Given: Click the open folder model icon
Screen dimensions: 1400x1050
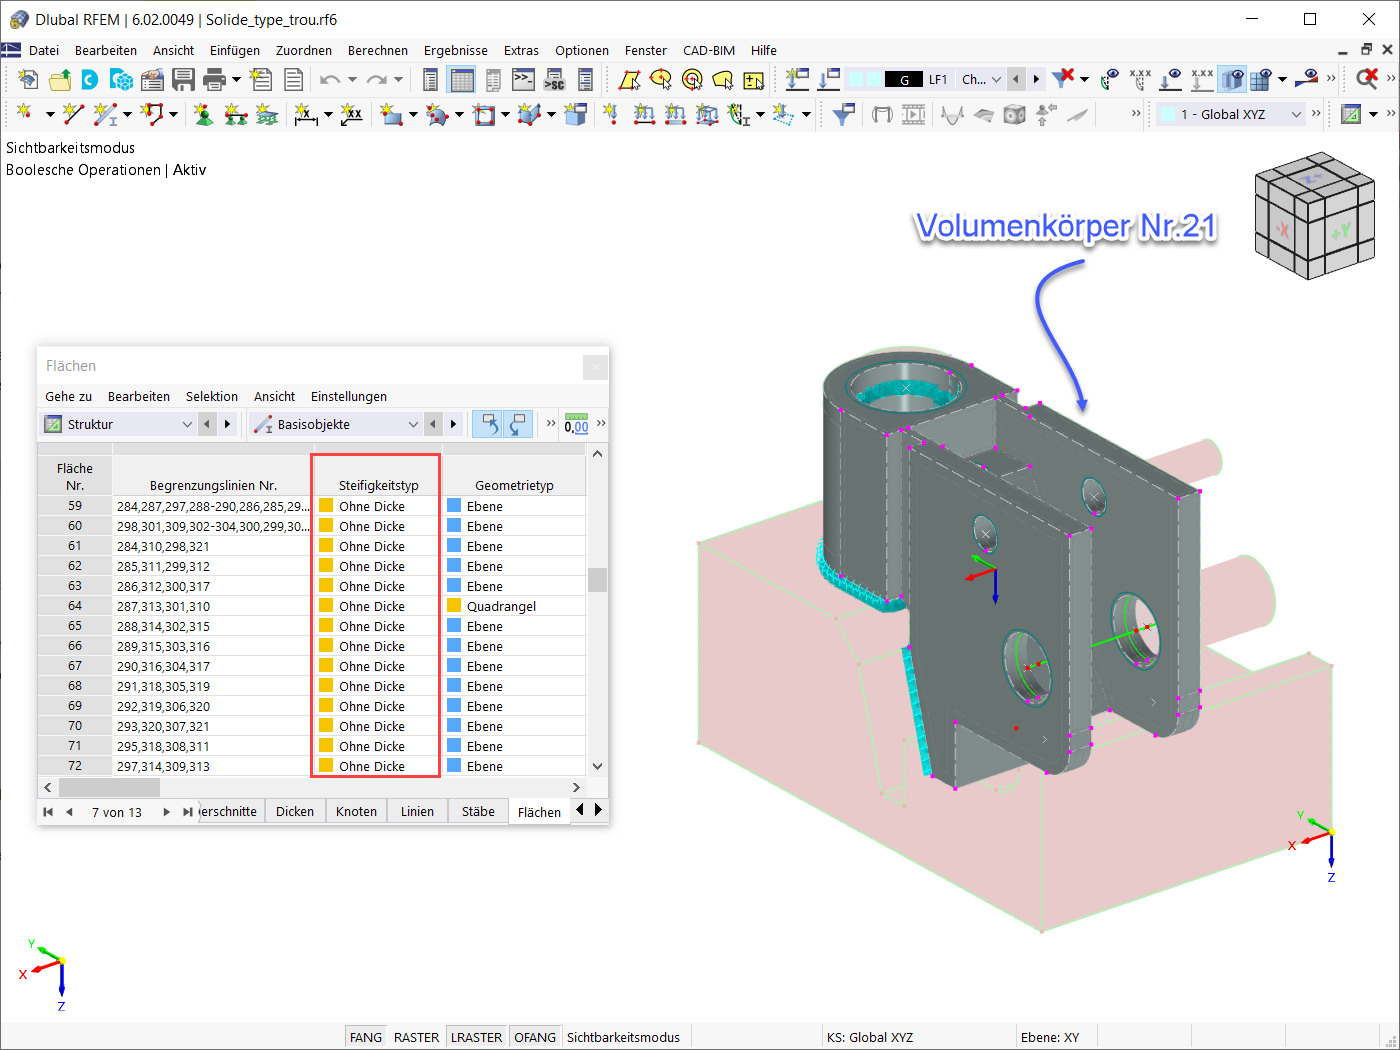Looking at the screenshot, I should (x=60, y=79).
